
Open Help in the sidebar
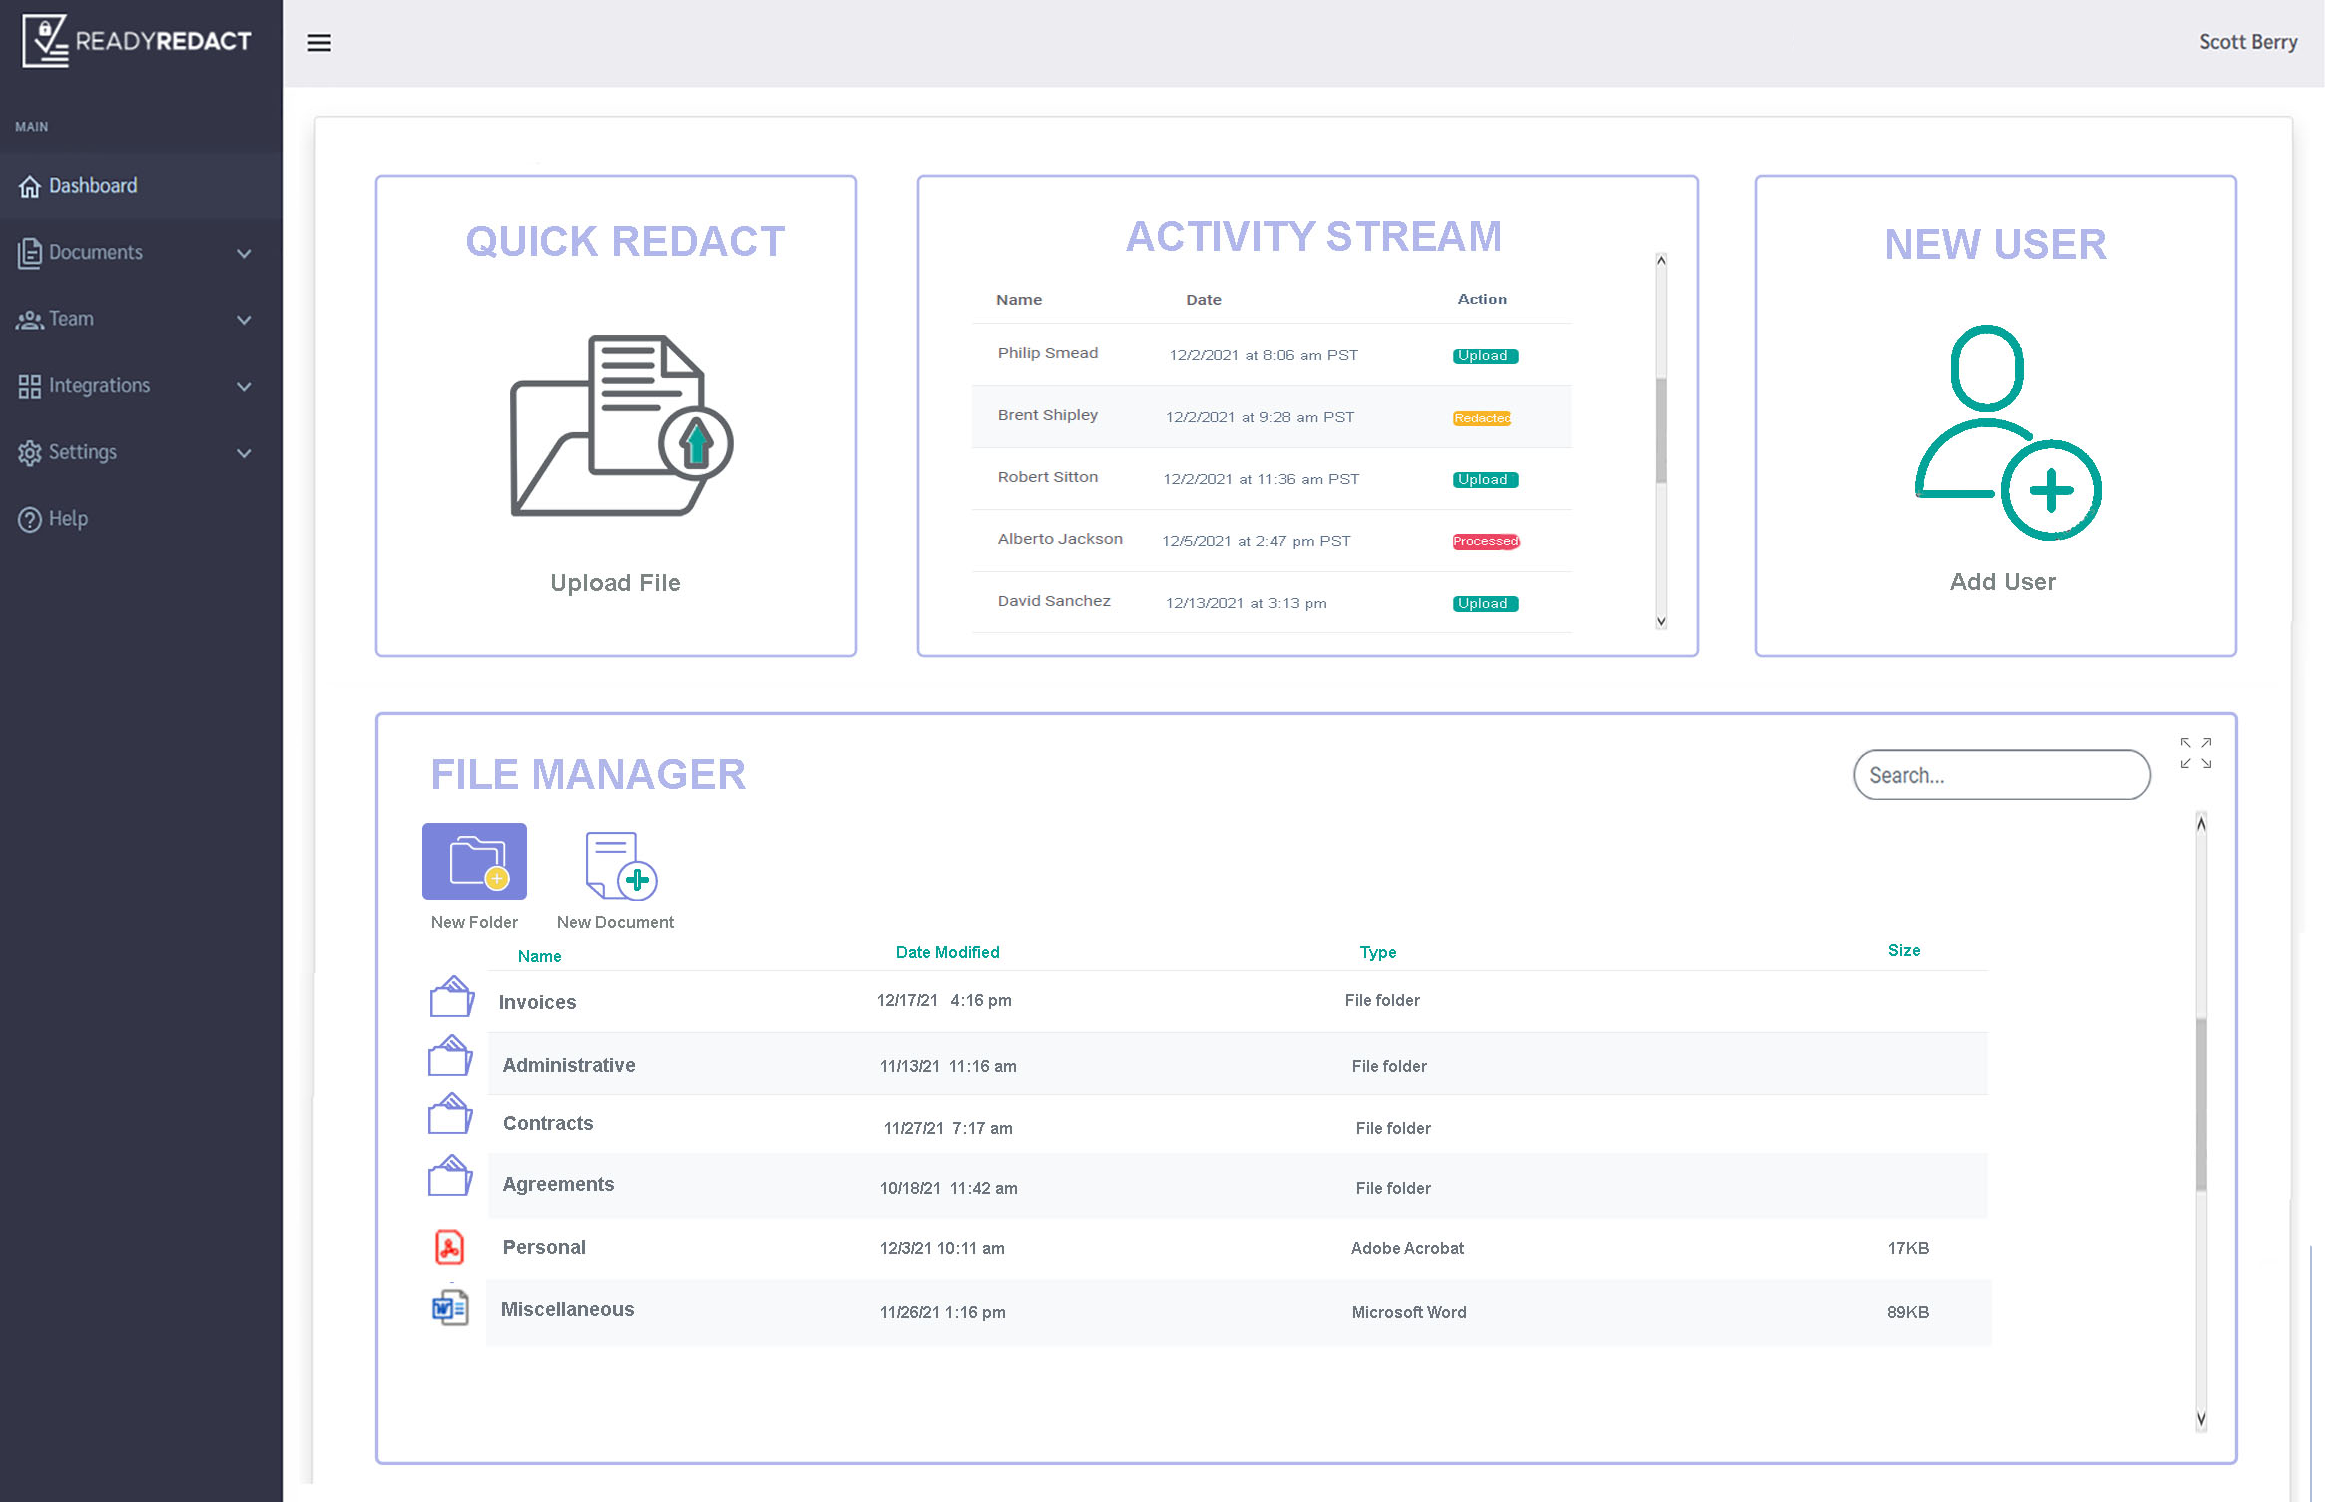[x=68, y=519]
